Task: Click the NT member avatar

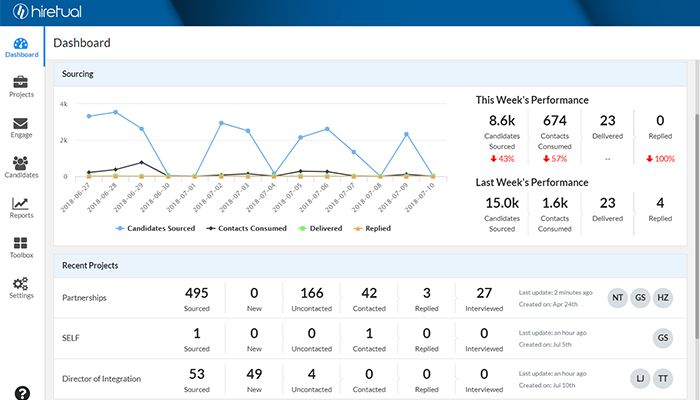Action: click(617, 298)
